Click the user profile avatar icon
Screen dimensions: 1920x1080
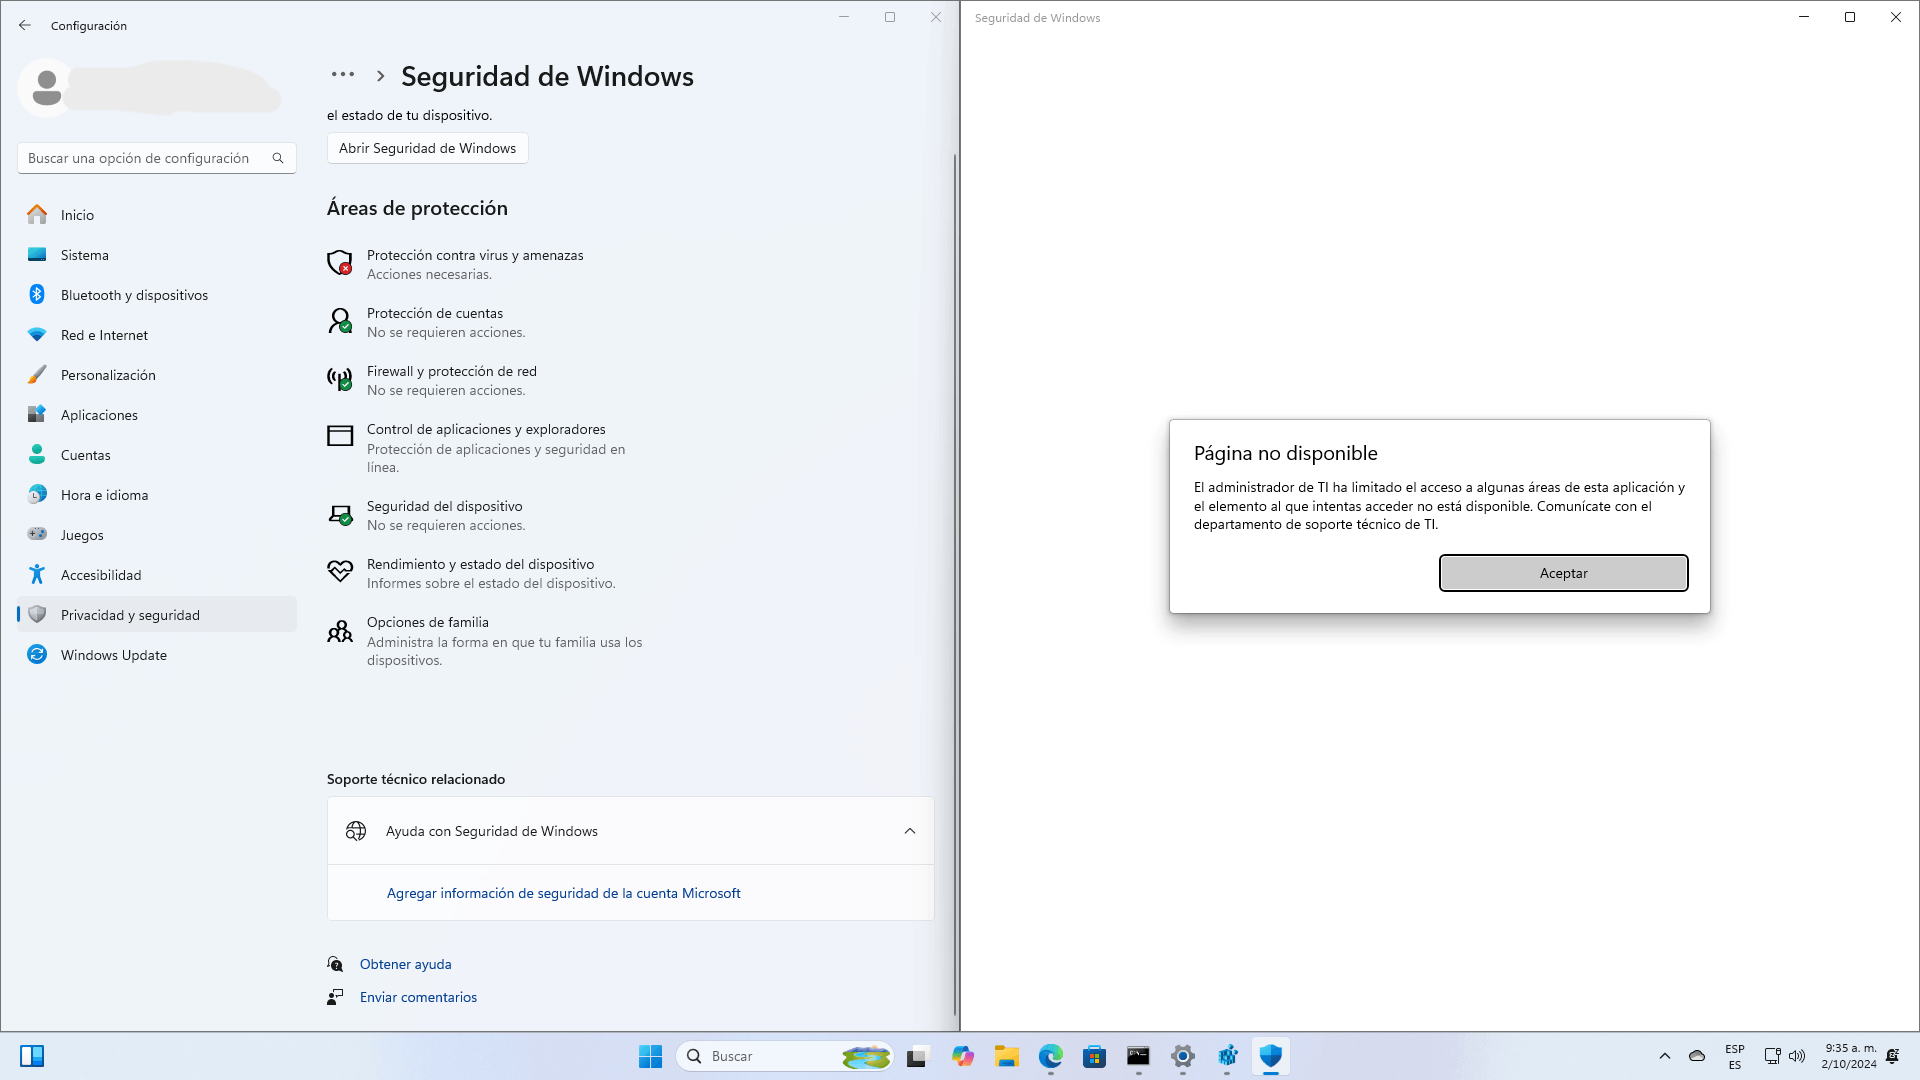point(46,88)
